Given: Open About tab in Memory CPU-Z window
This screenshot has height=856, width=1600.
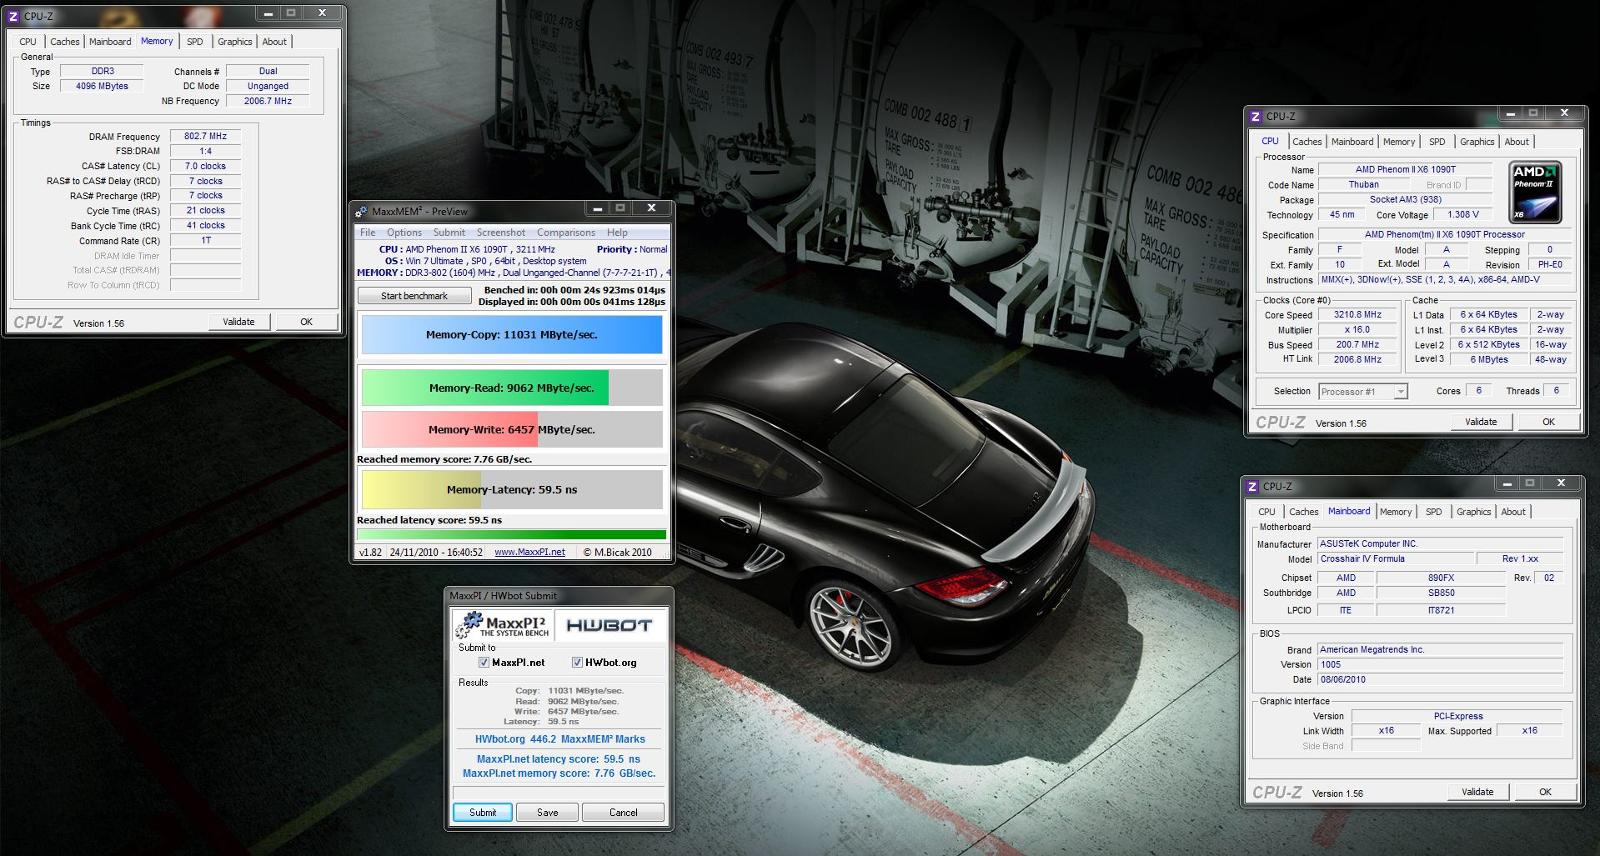Looking at the screenshot, I should coord(274,41).
